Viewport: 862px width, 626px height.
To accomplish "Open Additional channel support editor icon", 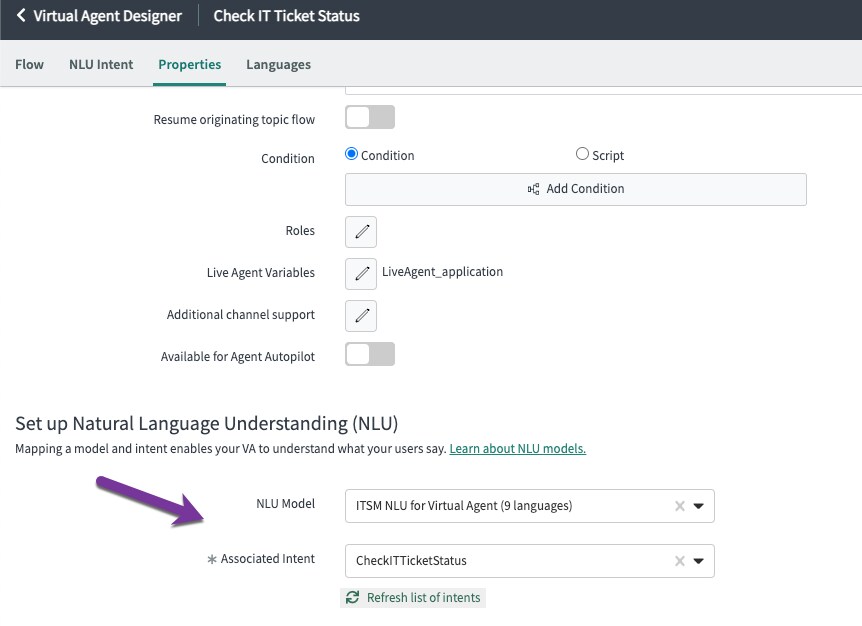I will tap(360, 315).
